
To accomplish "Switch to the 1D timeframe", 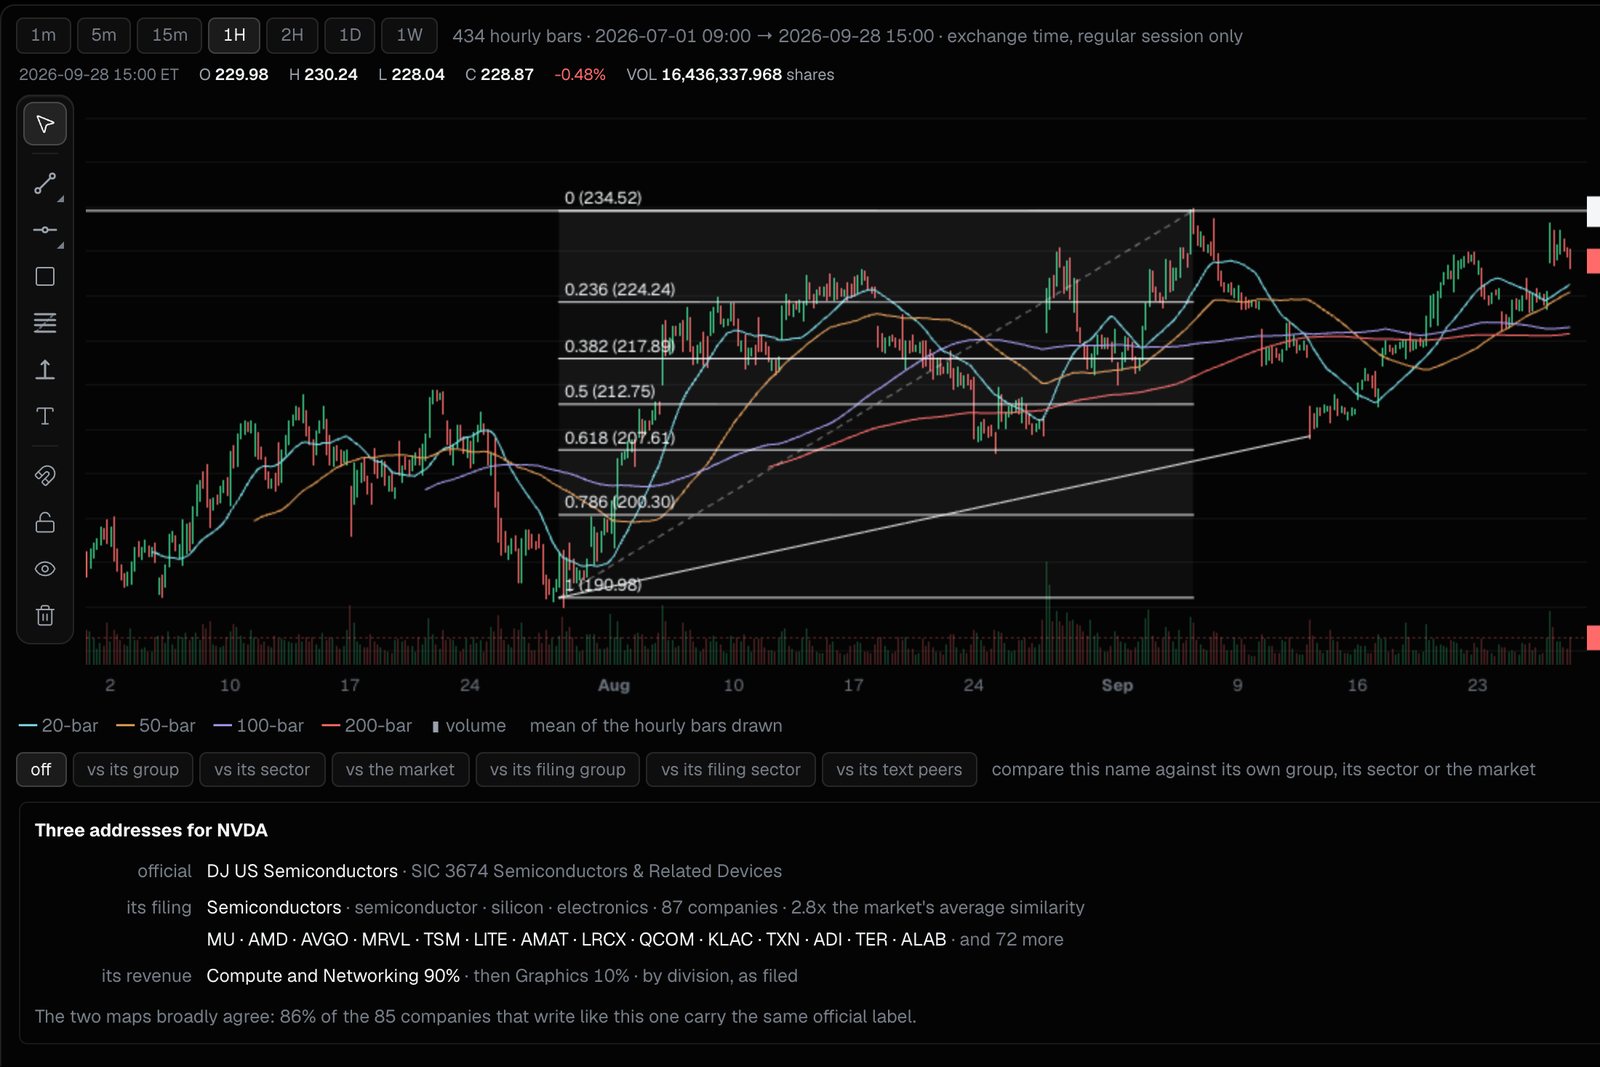I will (350, 35).
